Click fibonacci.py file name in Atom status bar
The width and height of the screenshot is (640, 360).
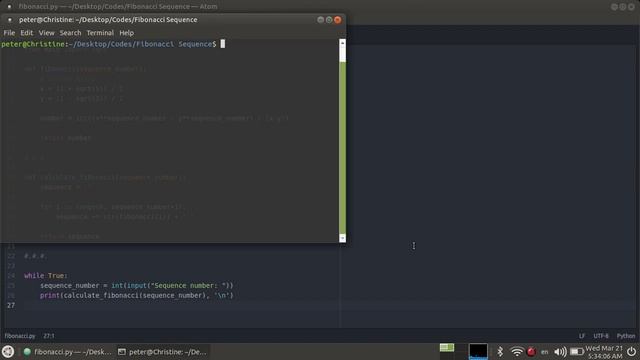[20, 336]
